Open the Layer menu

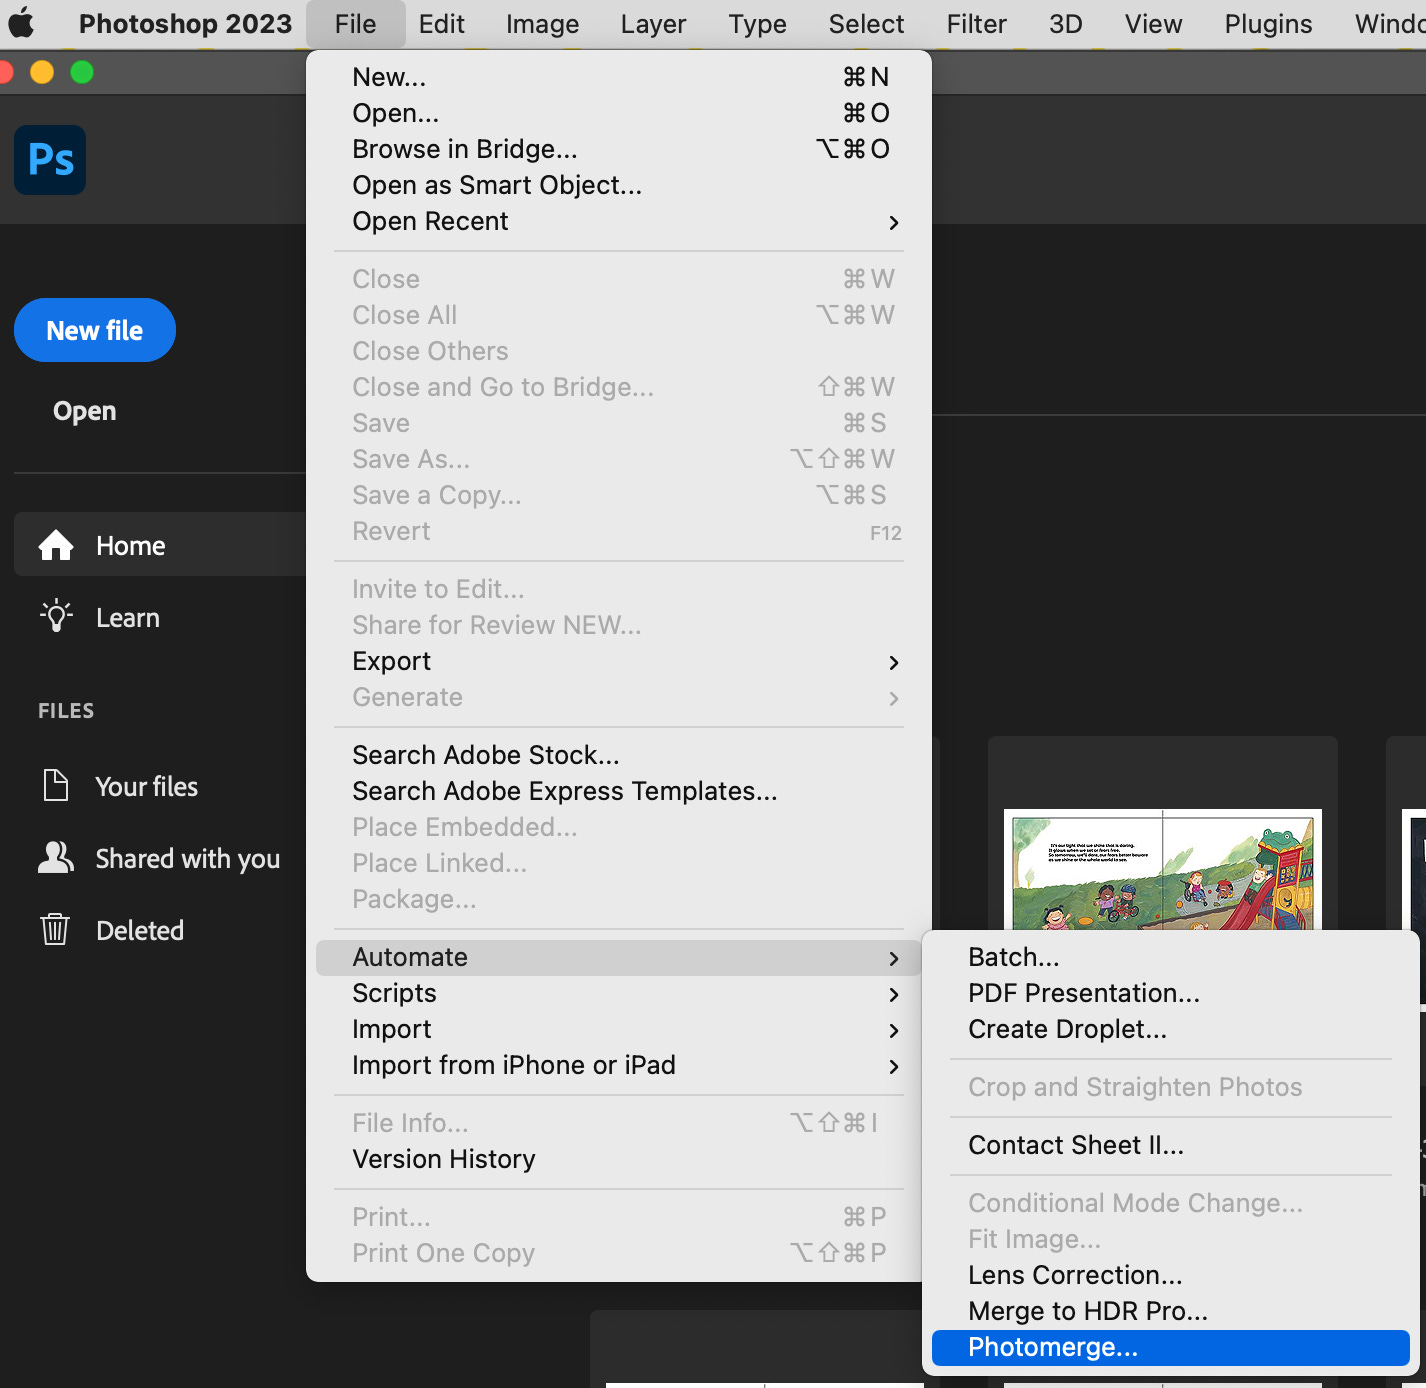point(653,24)
